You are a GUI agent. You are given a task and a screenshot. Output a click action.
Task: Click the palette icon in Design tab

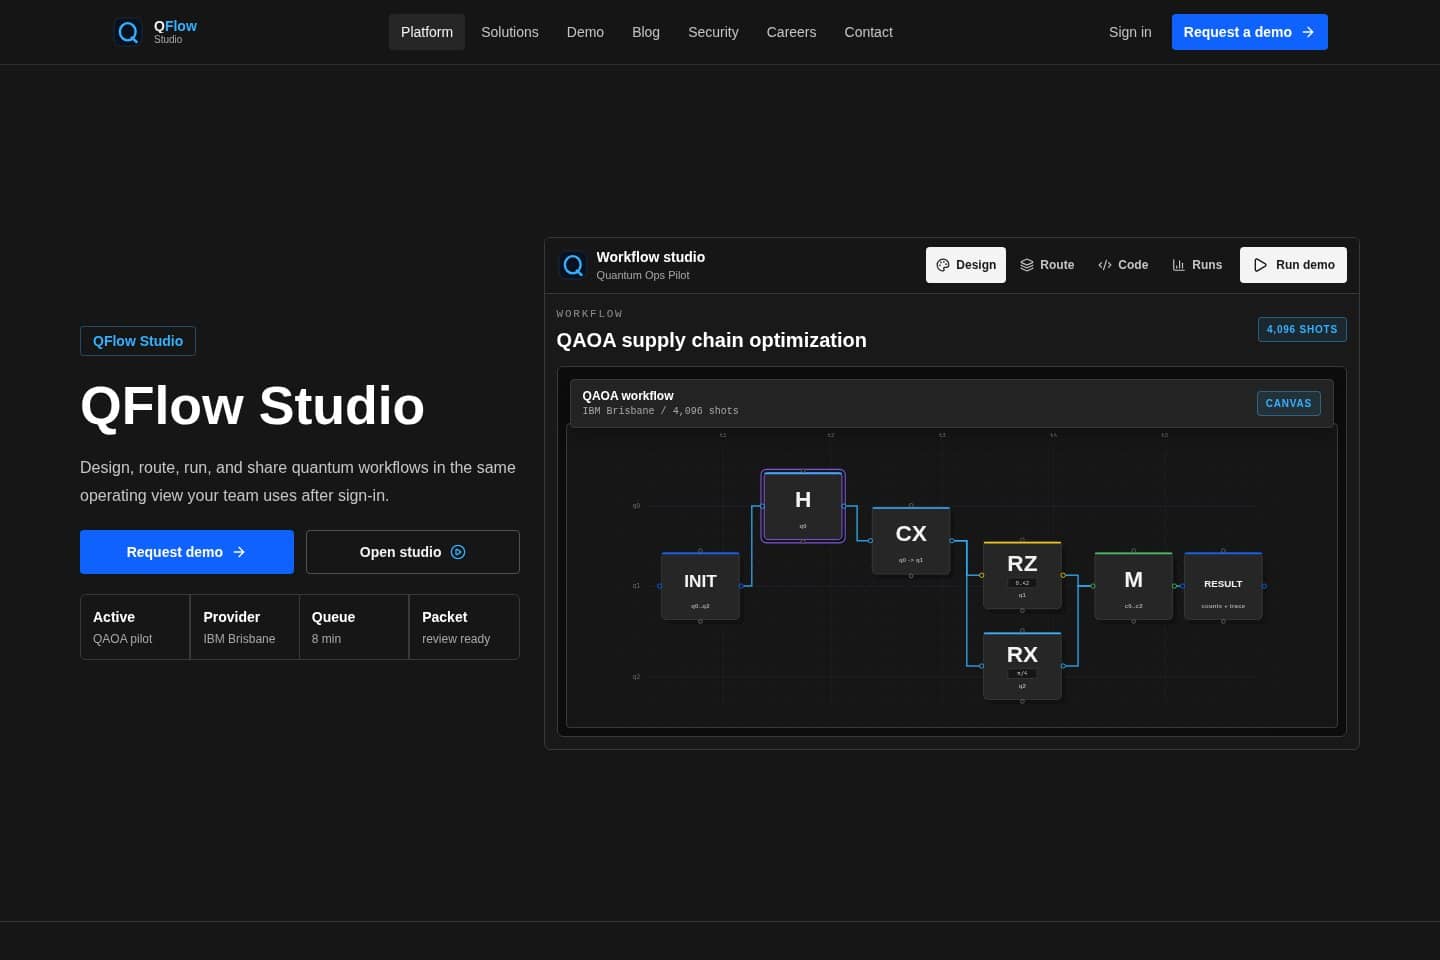pyautogui.click(x=943, y=265)
